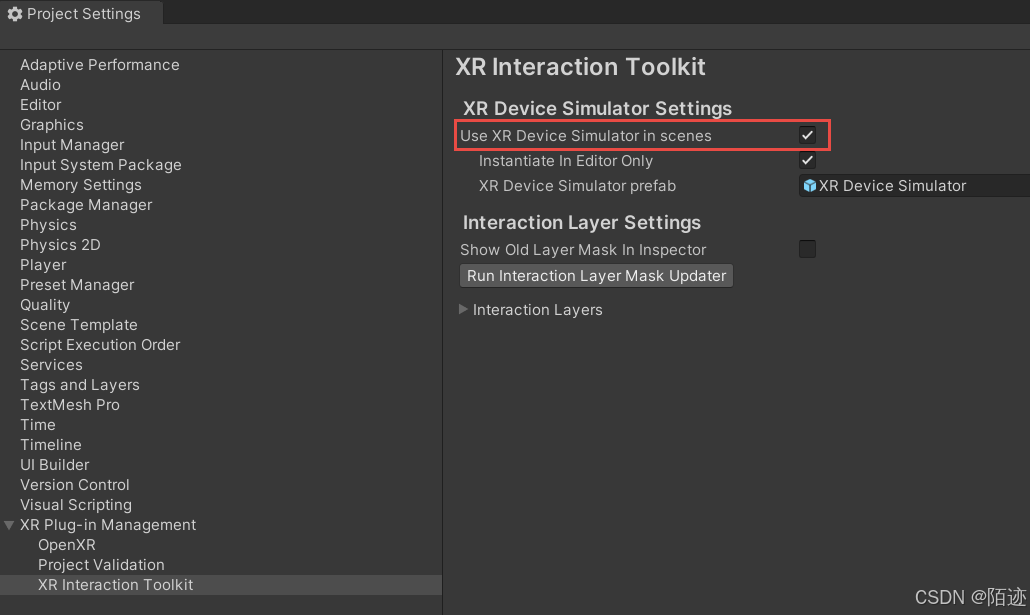Collapse the XR Plug-in Management tree arrow
The height and width of the screenshot is (616, 1031).
pos(9,525)
